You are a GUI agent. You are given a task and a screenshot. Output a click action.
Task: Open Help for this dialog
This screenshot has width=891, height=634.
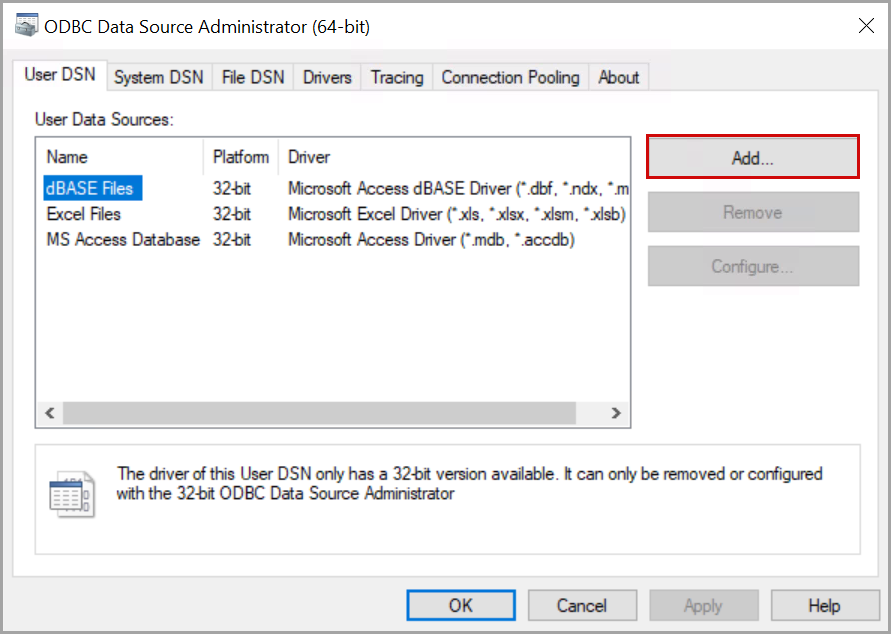point(824,605)
